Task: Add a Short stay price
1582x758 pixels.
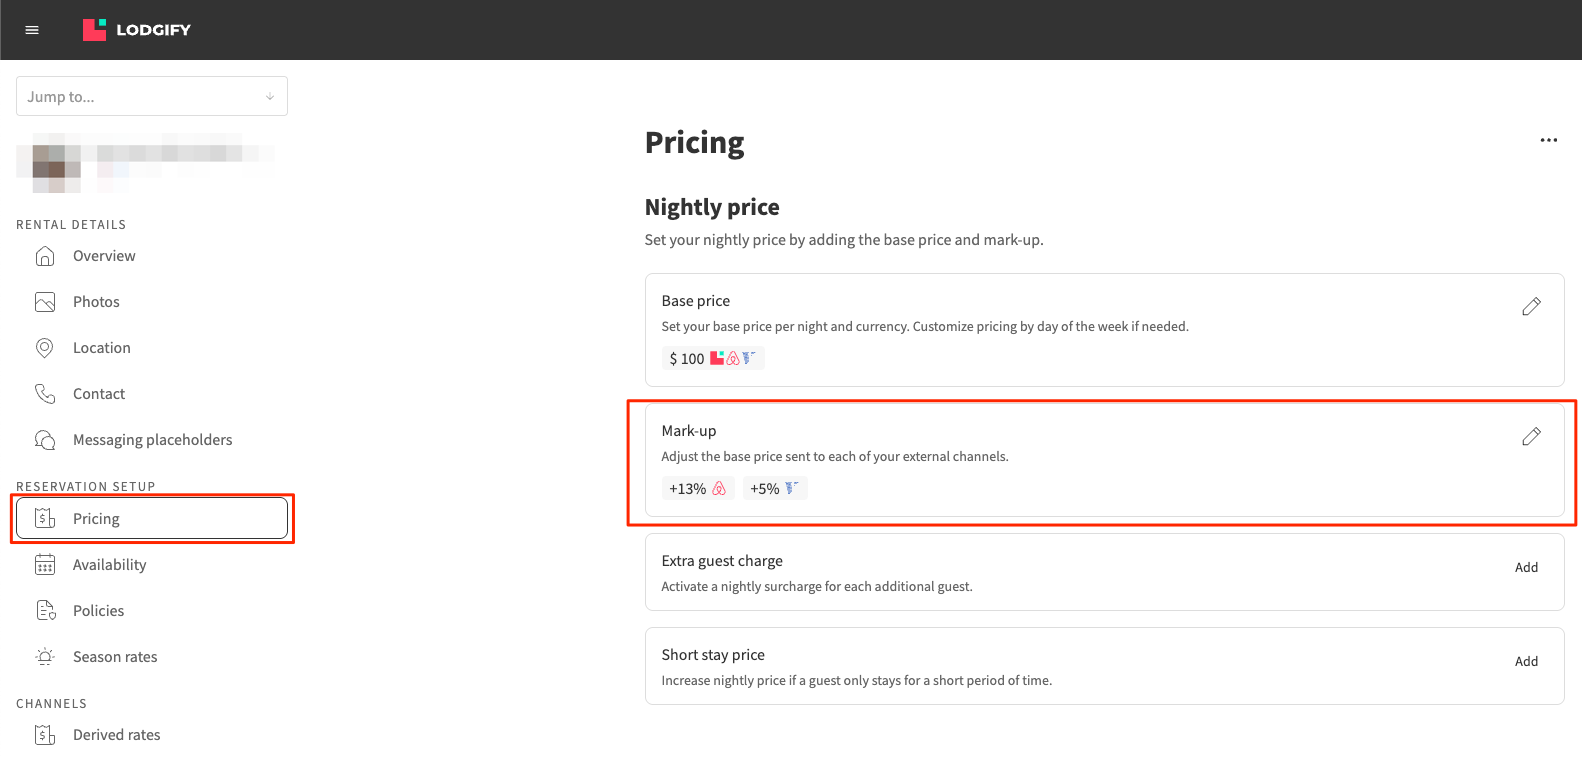Action: pyautogui.click(x=1526, y=662)
